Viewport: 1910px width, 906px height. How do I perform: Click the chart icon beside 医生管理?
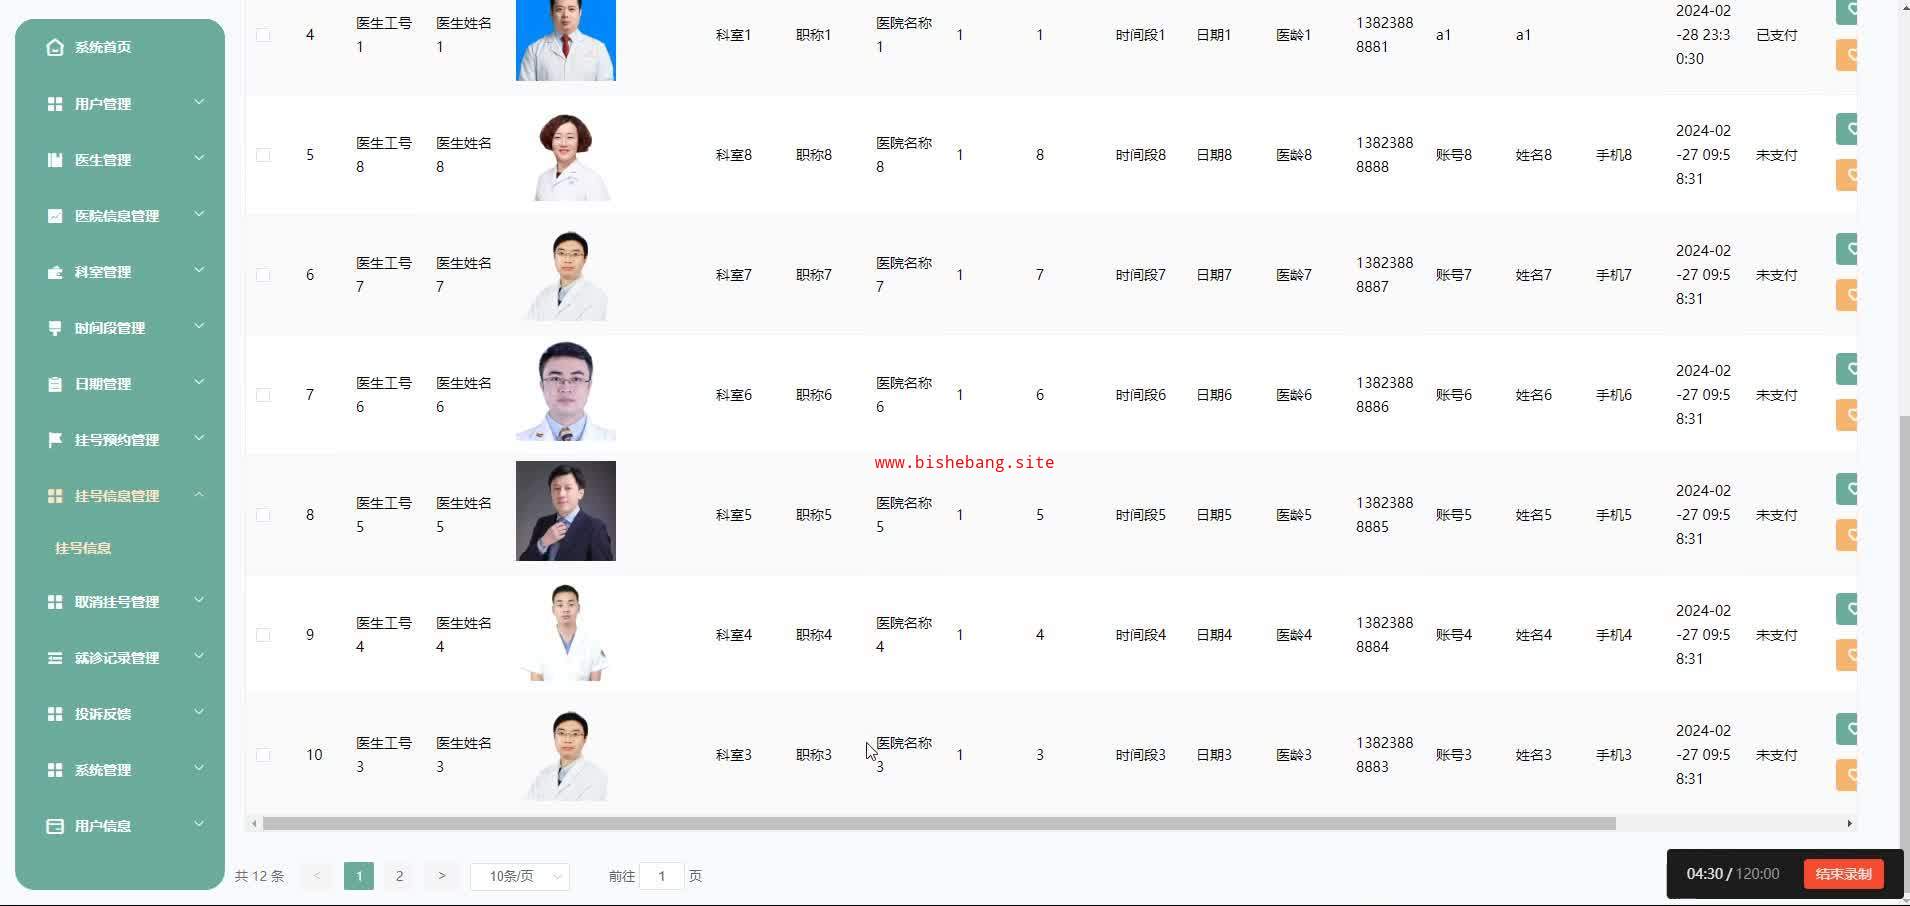55,160
